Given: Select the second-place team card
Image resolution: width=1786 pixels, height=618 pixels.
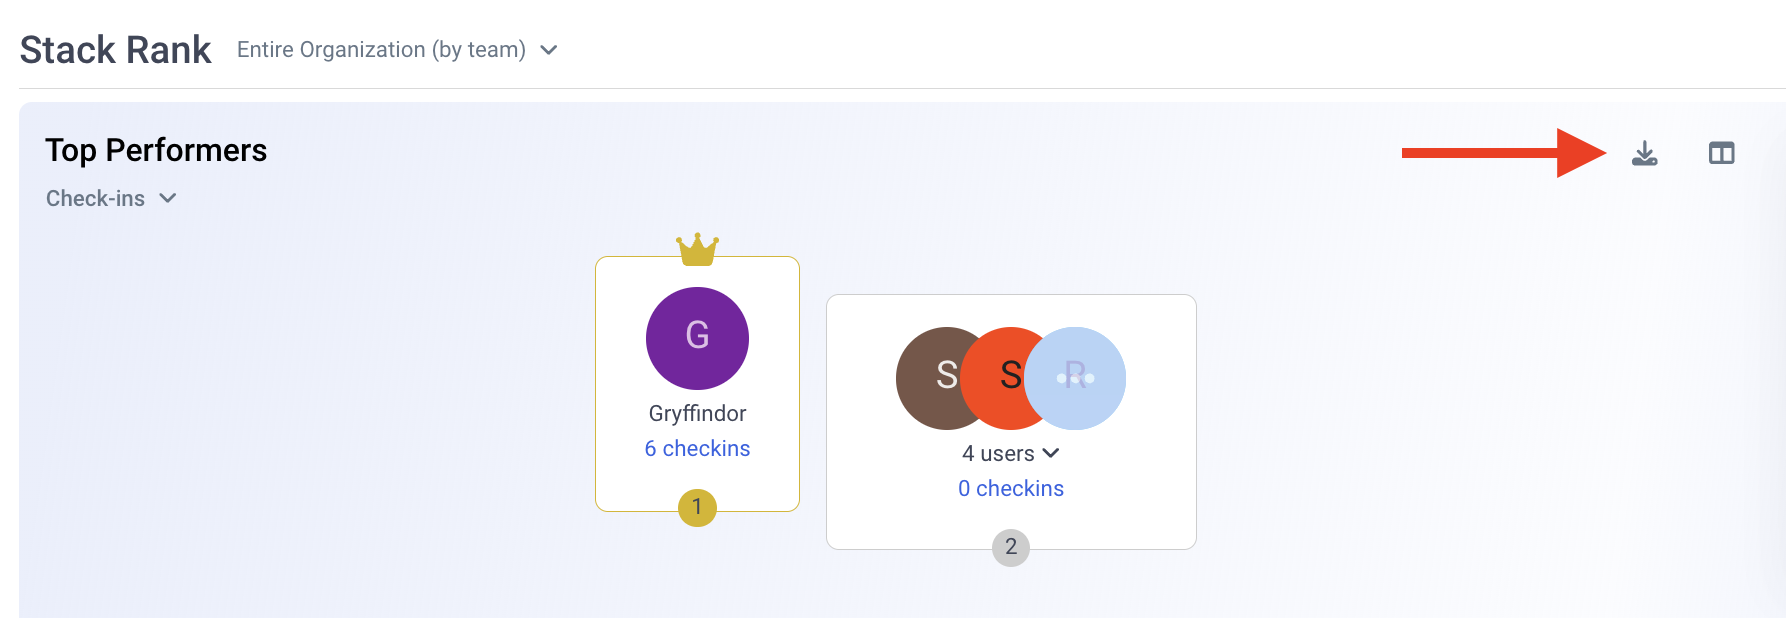Looking at the screenshot, I should (1011, 422).
